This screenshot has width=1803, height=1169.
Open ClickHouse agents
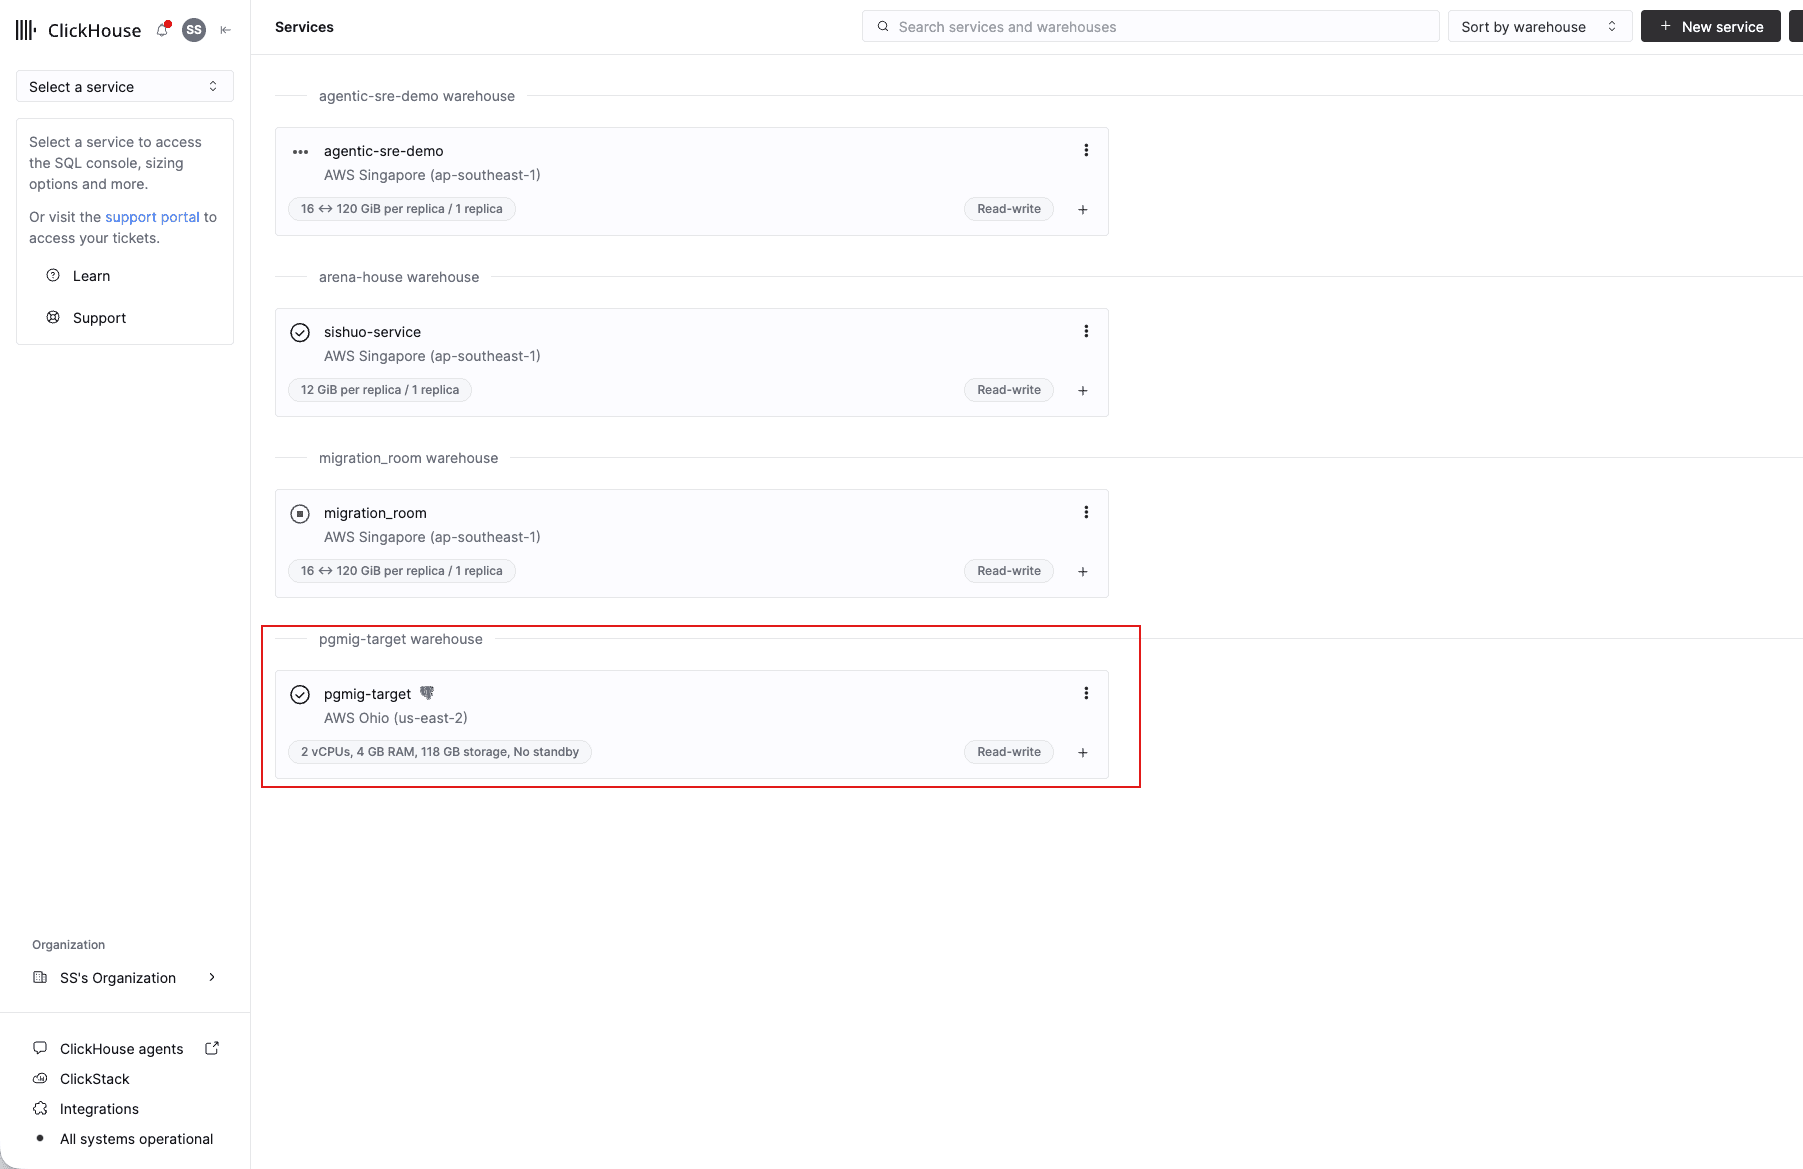coord(121,1049)
